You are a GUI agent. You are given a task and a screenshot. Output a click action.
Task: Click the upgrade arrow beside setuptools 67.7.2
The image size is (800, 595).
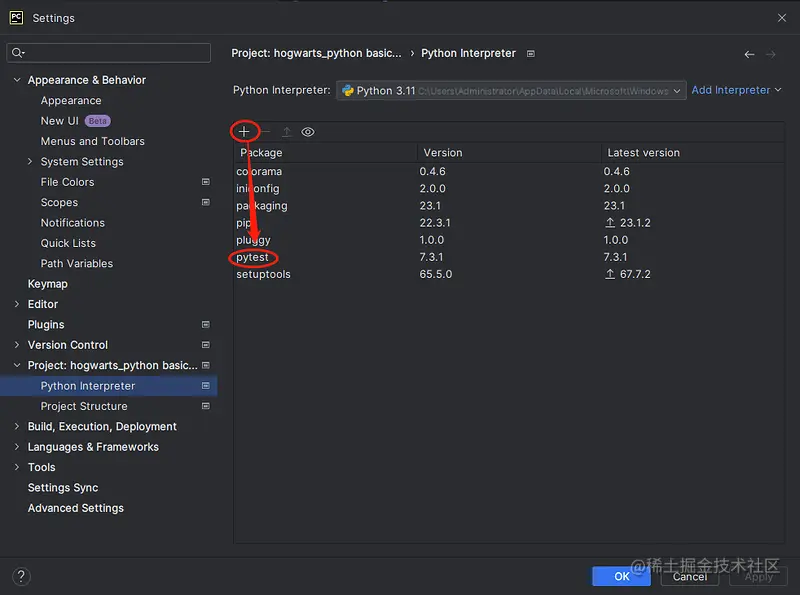[x=610, y=274]
